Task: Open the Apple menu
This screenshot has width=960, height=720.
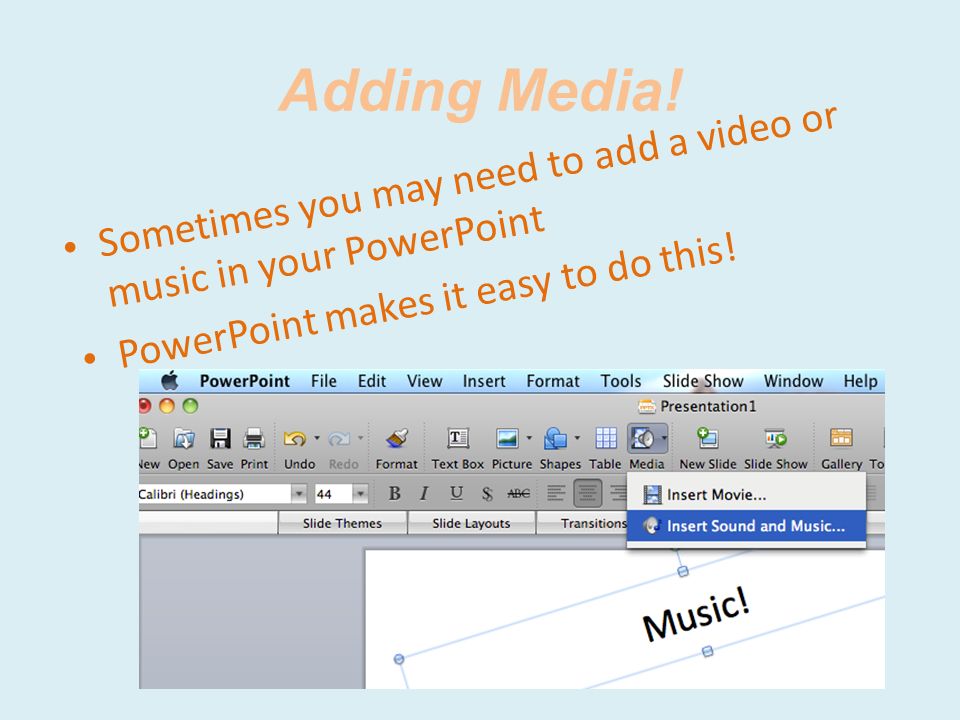Action: click(170, 381)
